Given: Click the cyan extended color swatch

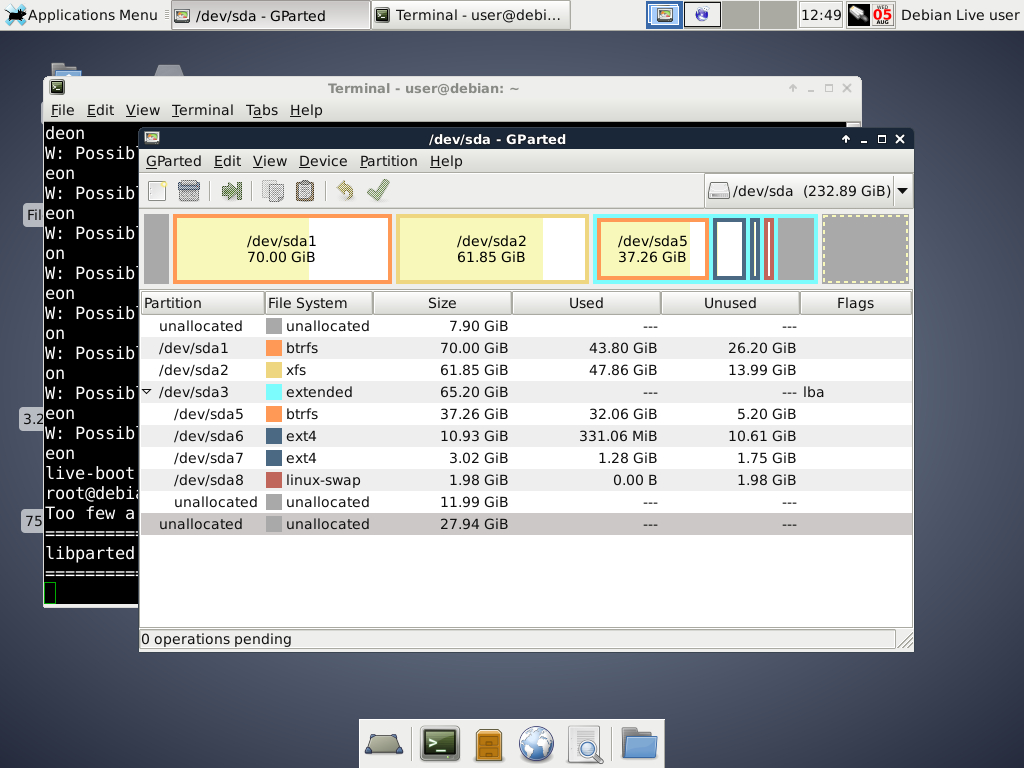Looking at the screenshot, I should (x=274, y=392).
